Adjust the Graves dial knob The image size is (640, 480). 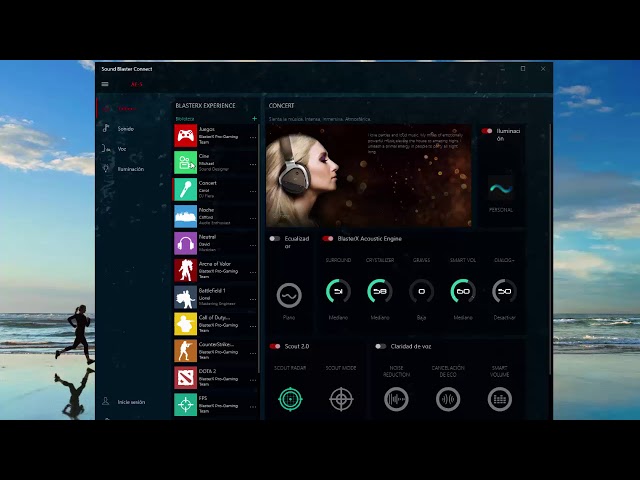tap(422, 291)
